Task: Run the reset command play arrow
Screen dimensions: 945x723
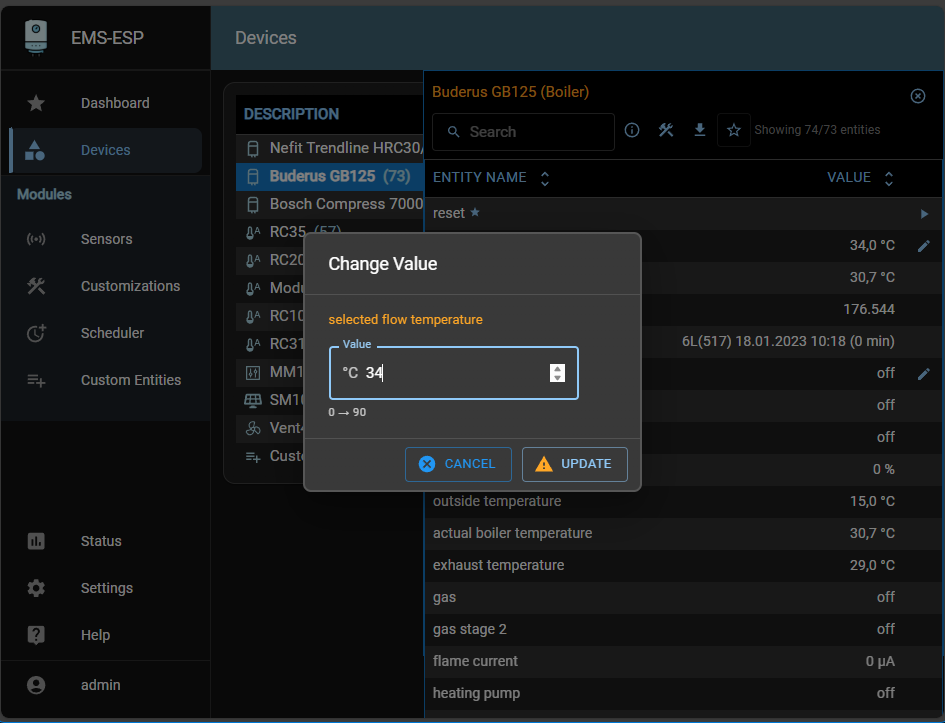Action: pos(924,213)
